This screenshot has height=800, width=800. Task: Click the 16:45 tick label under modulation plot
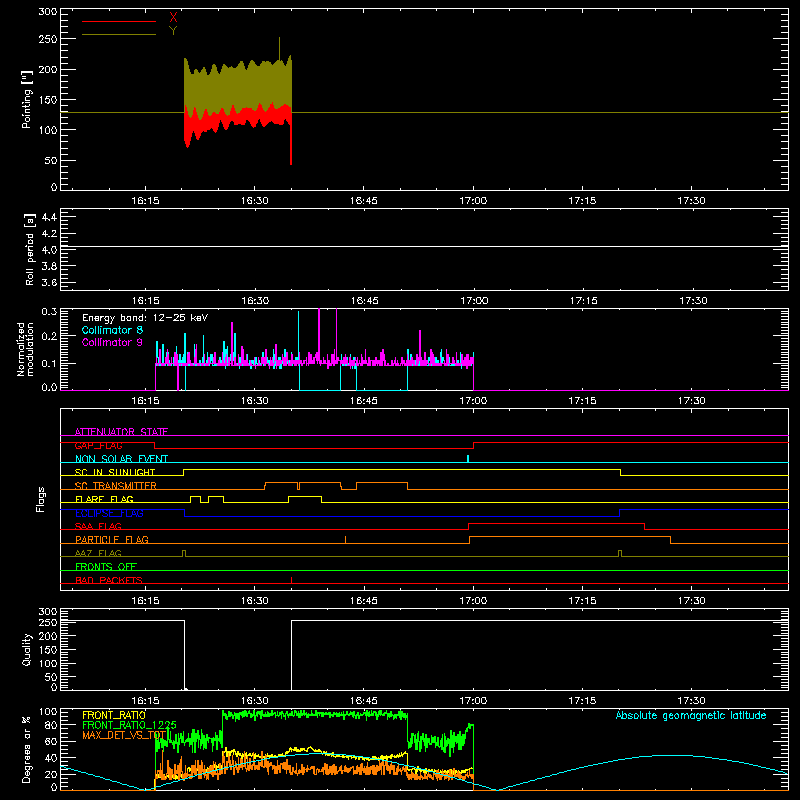[x=364, y=401]
